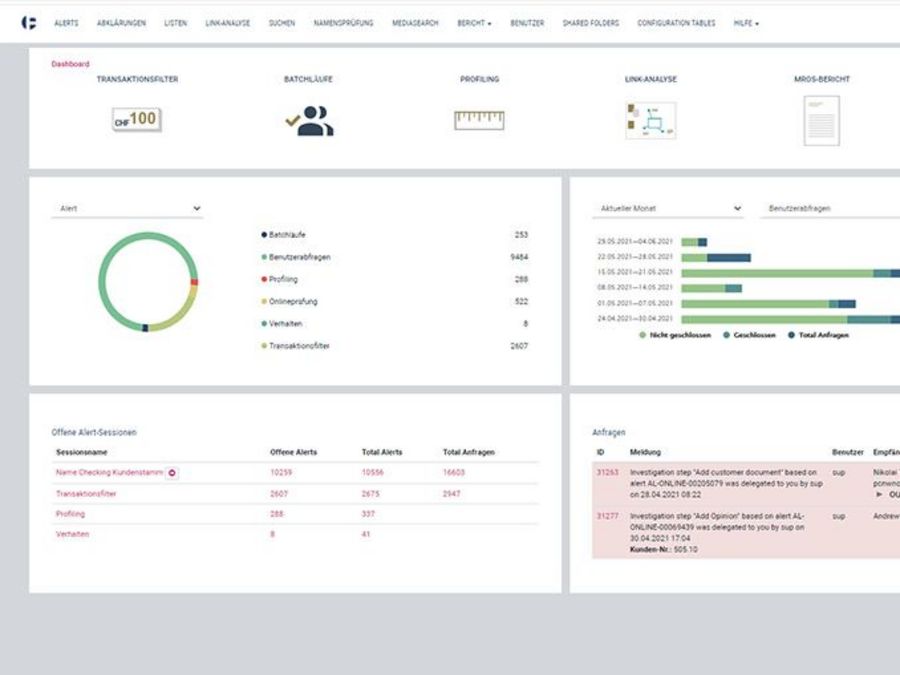
Task: Select Benutzerabfragen legend entry in donut chart
Action: [x=296, y=257]
